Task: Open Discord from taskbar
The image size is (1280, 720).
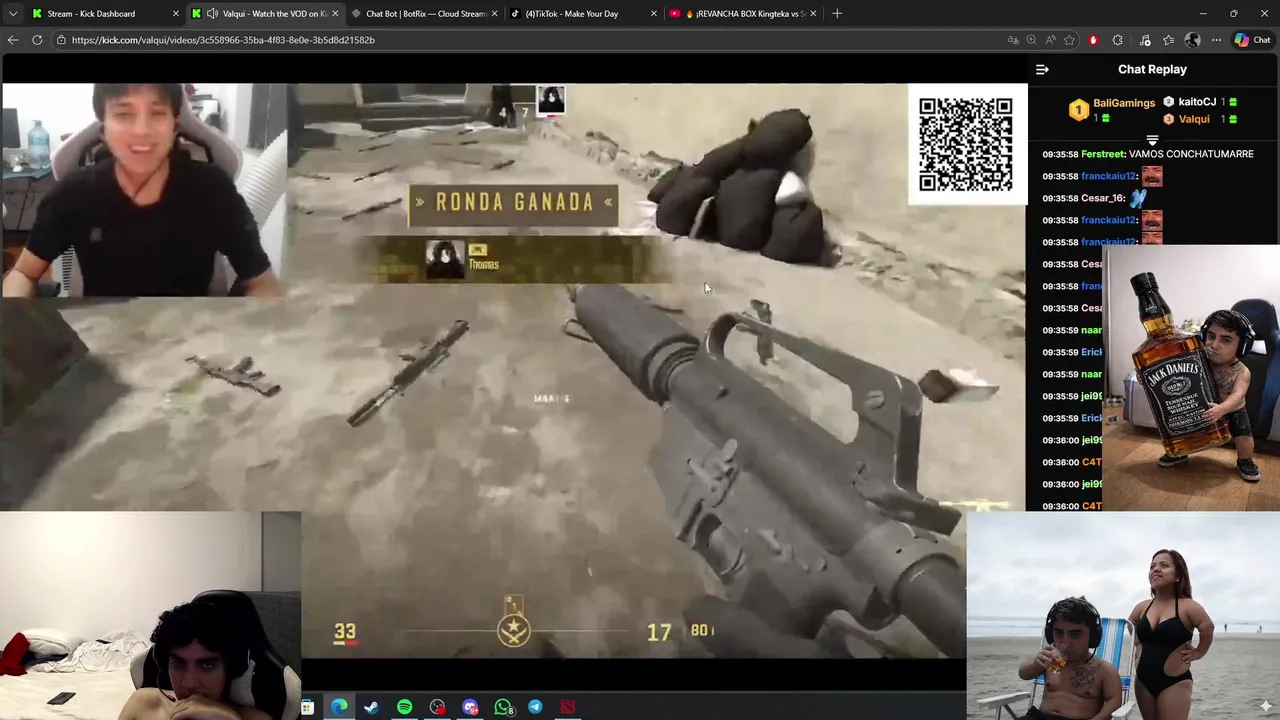Action: (470, 707)
